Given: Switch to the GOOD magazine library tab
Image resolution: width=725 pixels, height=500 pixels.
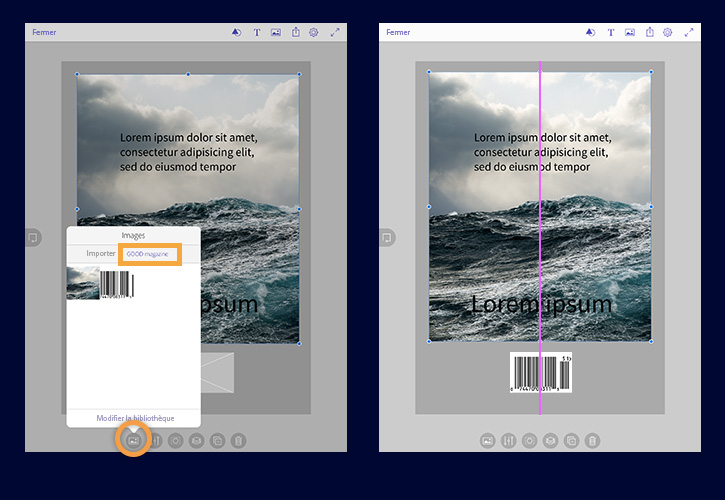Looking at the screenshot, I should click(x=147, y=254).
